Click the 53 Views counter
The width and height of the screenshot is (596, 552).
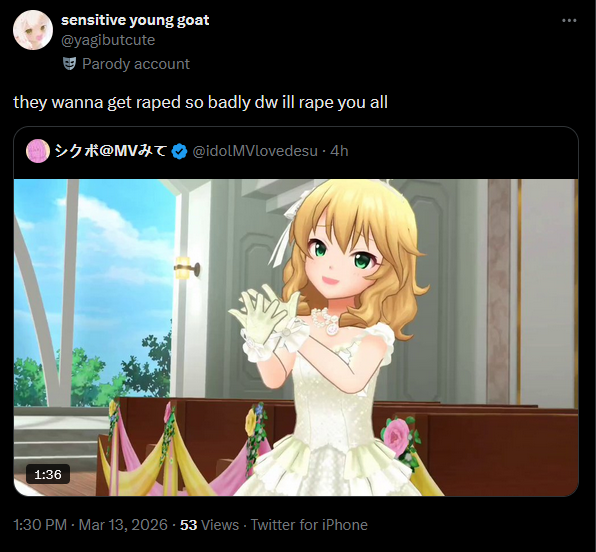coord(209,525)
